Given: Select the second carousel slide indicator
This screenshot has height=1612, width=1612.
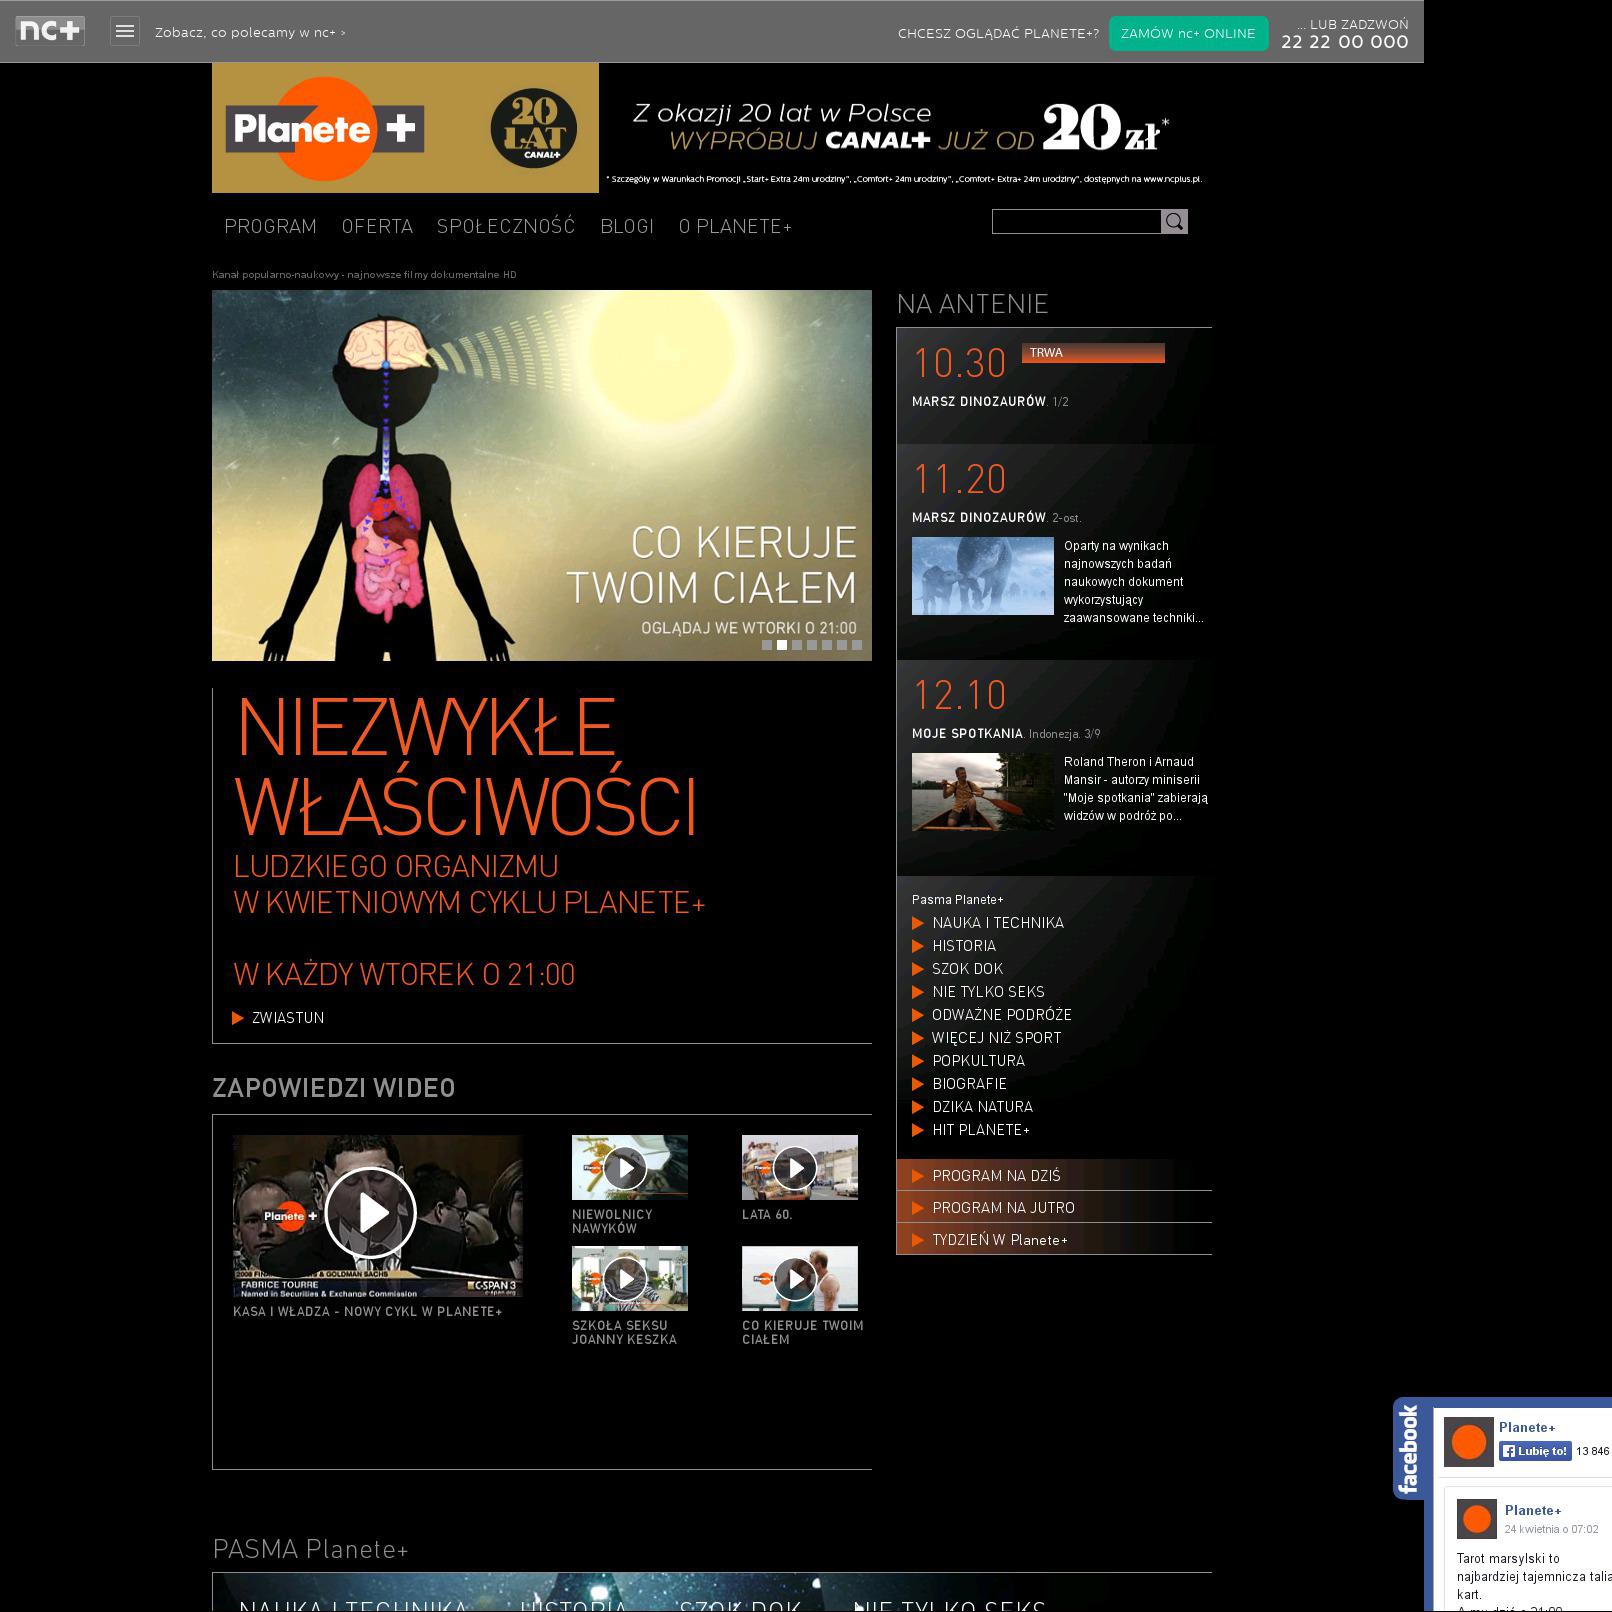Looking at the screenshot, I should 782,645.
